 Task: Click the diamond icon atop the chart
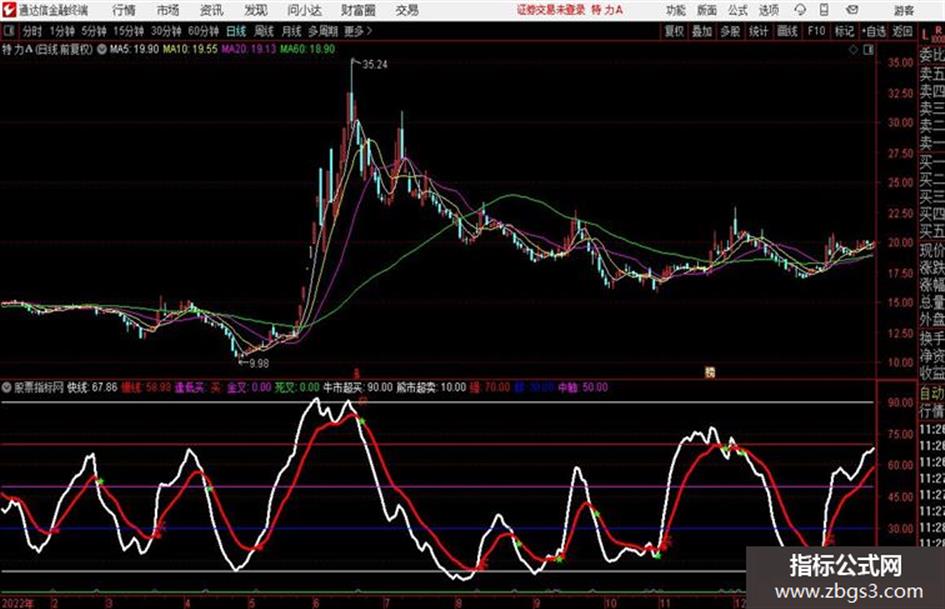(853, 50)
